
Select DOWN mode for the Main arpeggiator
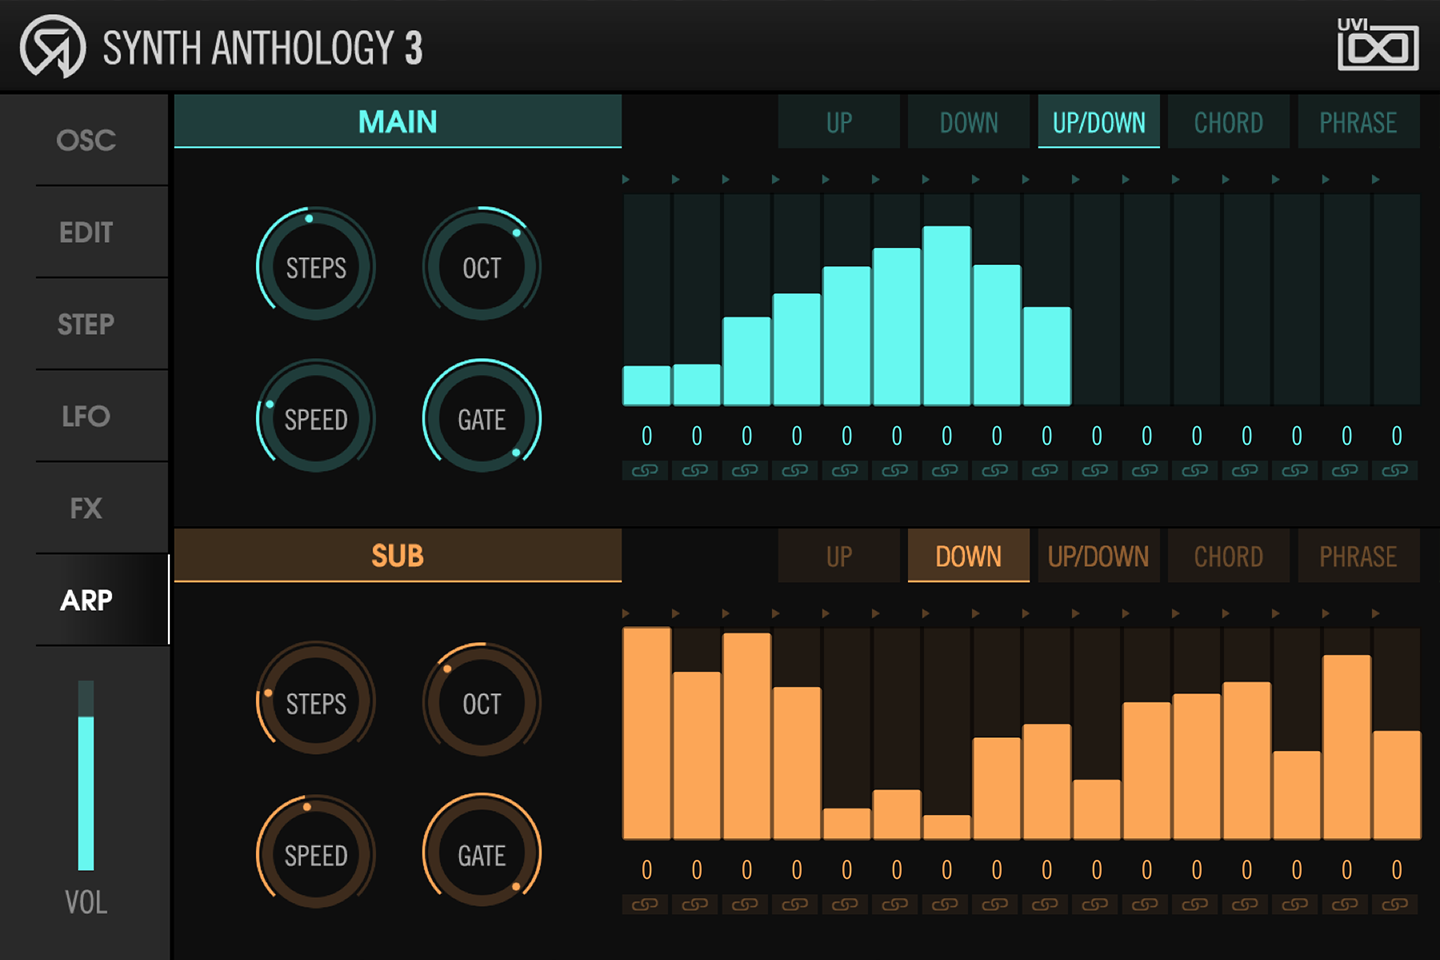(967, 121)
